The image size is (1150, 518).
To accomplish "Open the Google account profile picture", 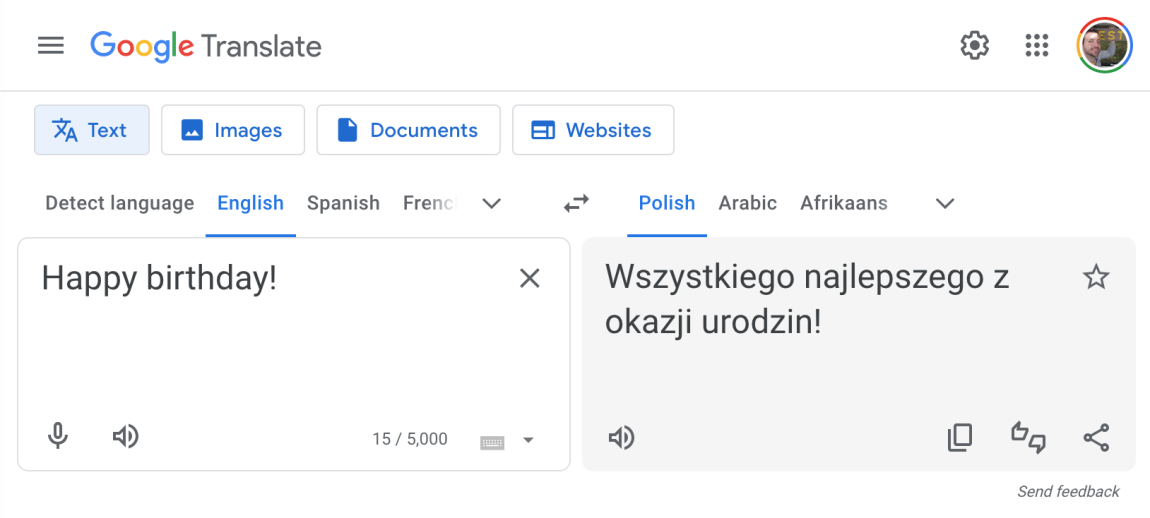I will point(1105,45).
